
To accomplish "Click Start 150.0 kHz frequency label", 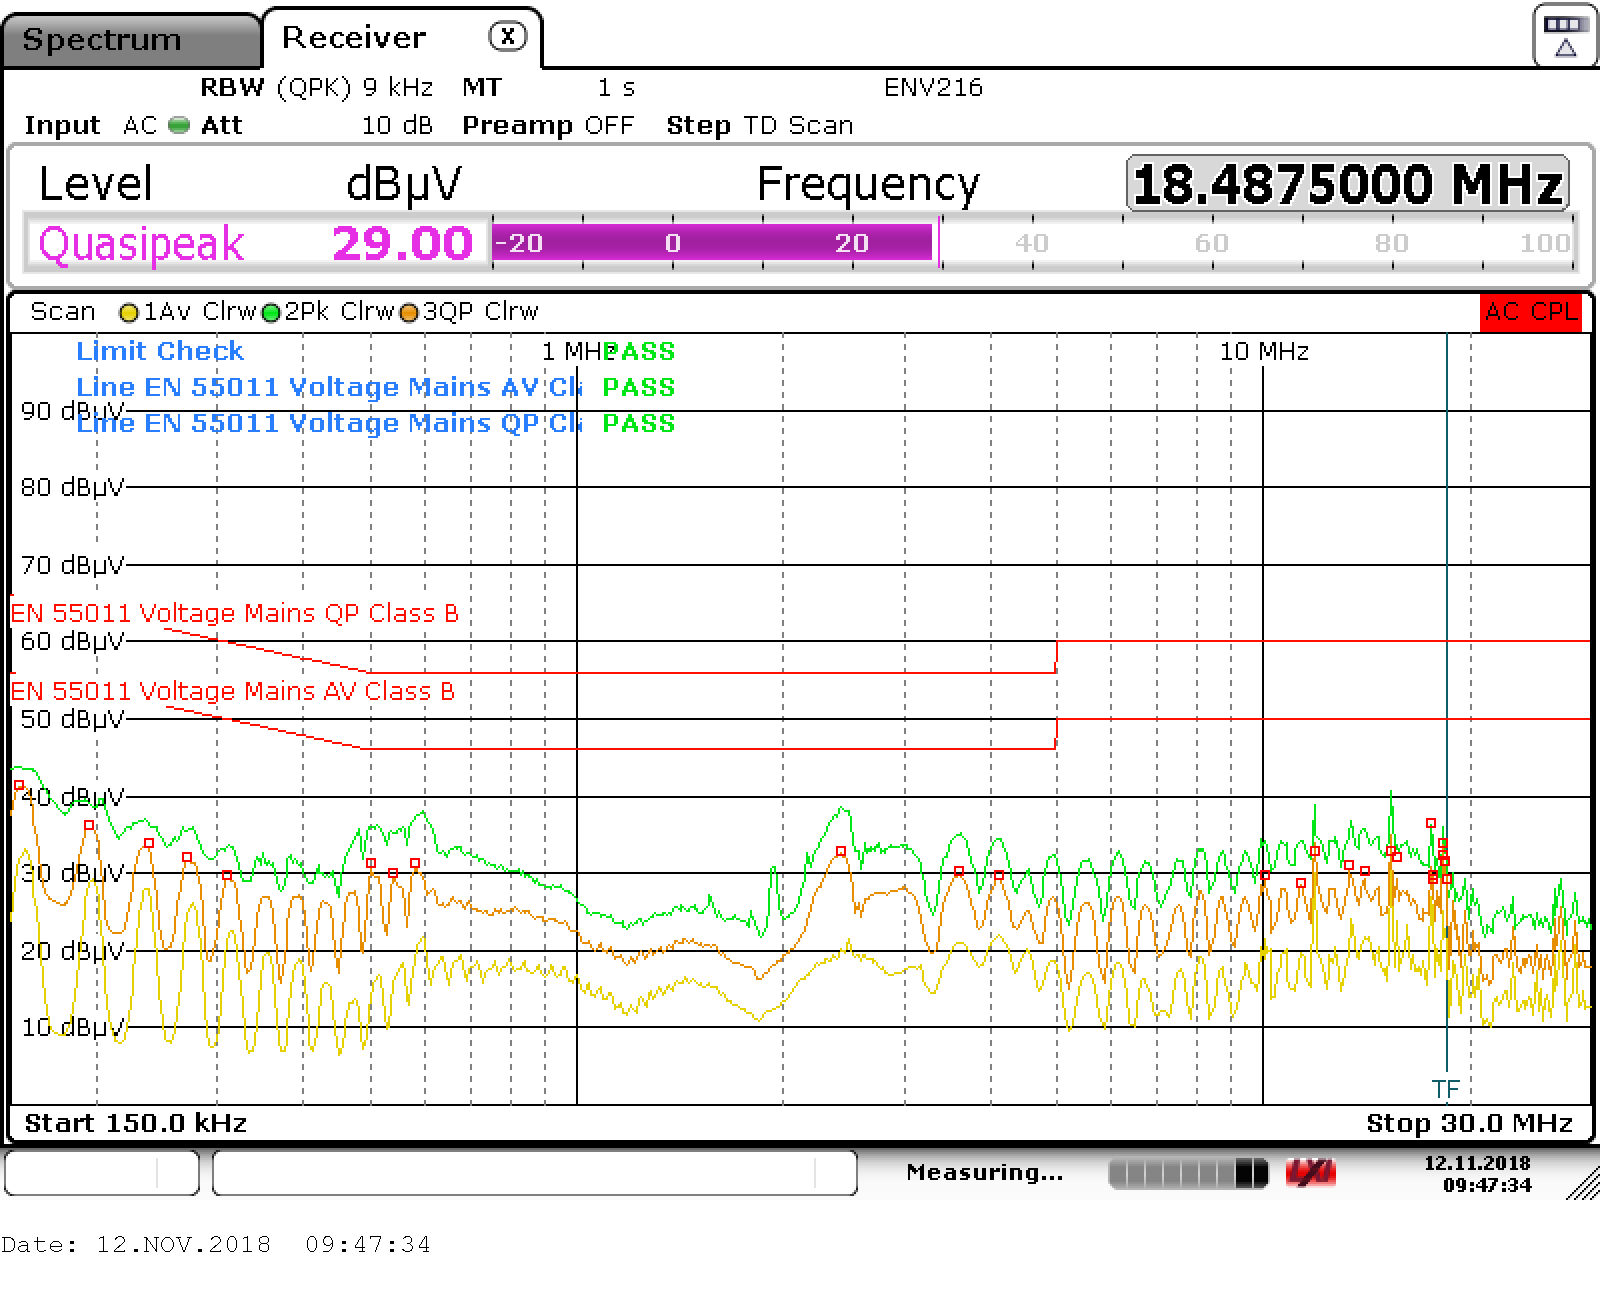I will [x=136, y=1123].
